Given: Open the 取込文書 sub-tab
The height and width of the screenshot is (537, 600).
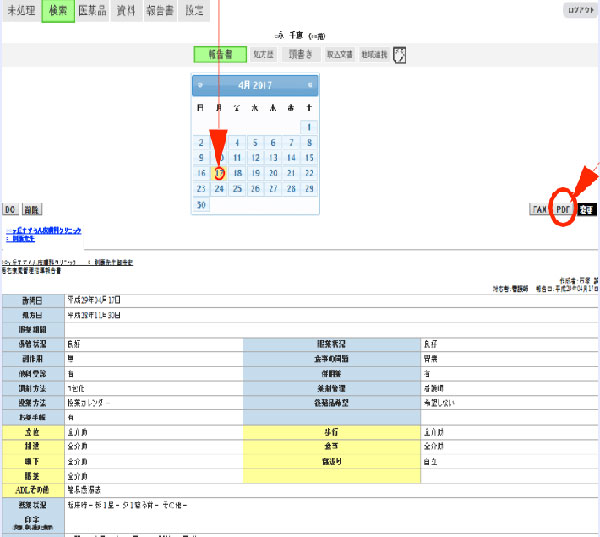Looking at the screenshot, I should [339, 54].
